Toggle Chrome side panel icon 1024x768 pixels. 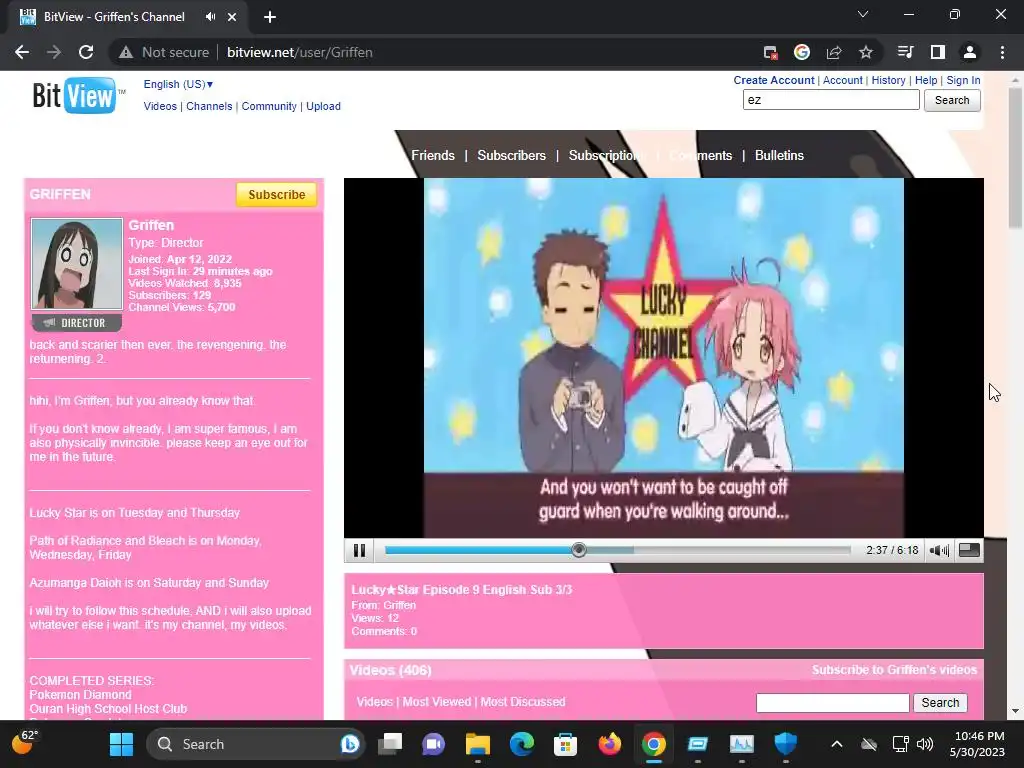[937, 52]
